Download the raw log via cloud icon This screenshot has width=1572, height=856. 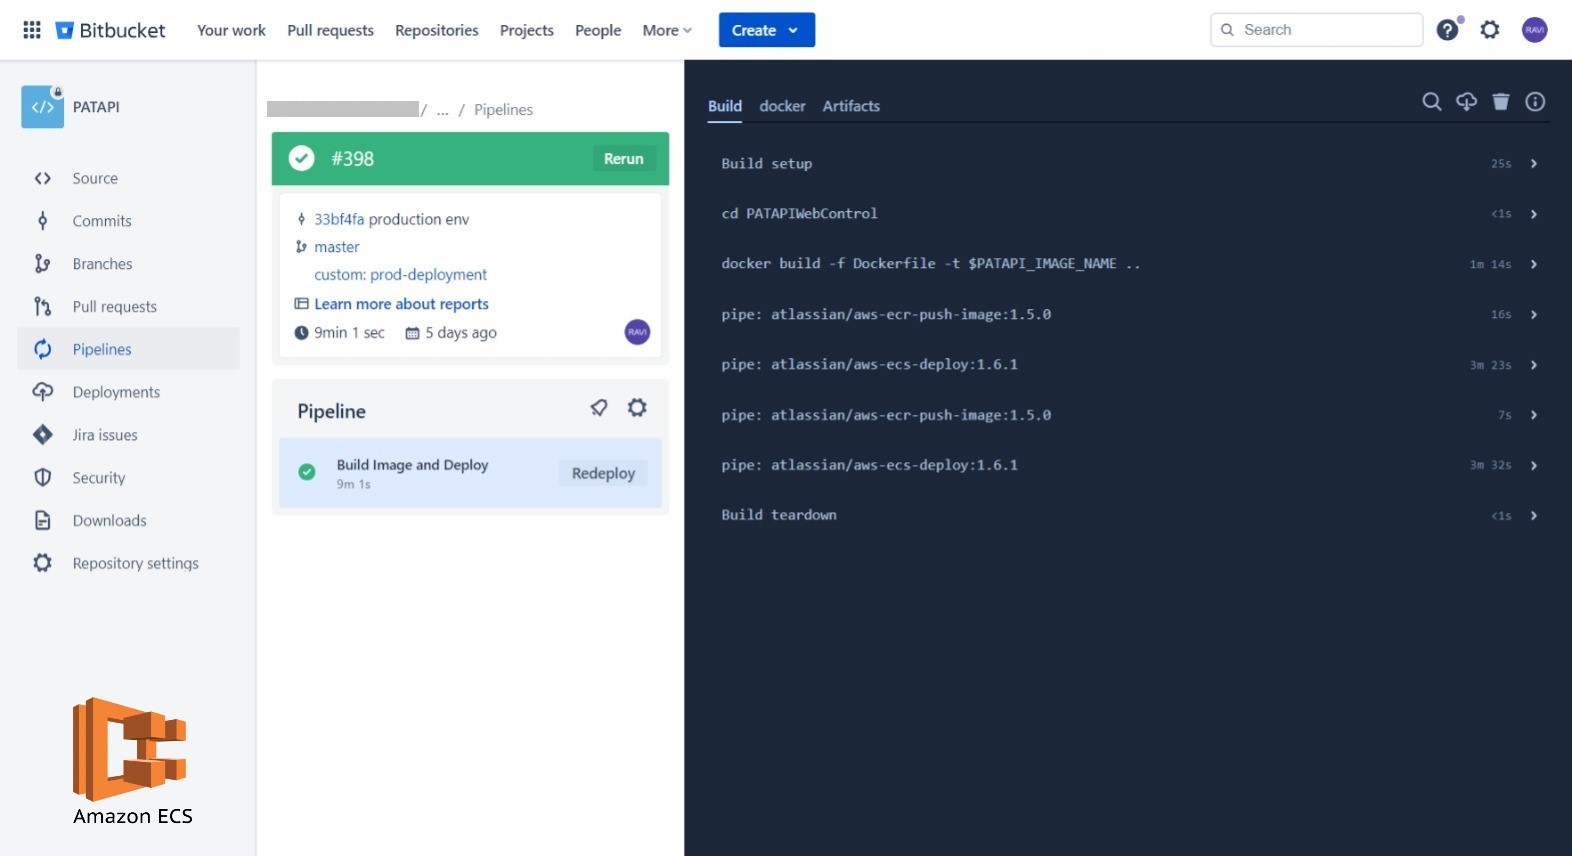pyautogui.click(x=1466, y=102)
